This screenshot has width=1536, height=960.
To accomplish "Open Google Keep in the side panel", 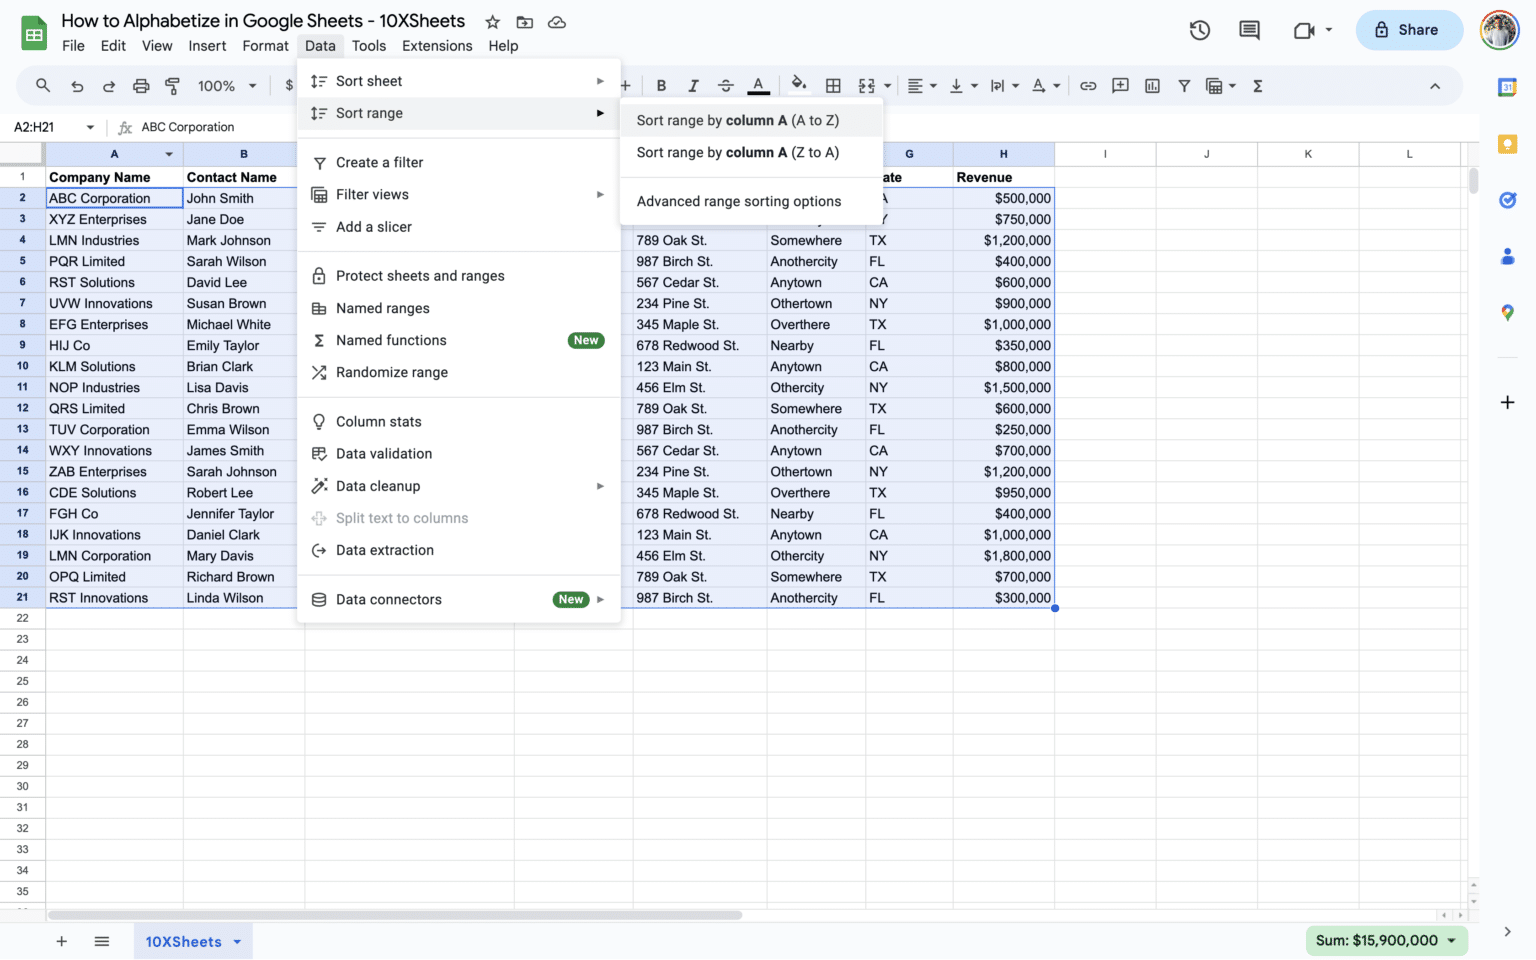I will tap(1508, 144).
